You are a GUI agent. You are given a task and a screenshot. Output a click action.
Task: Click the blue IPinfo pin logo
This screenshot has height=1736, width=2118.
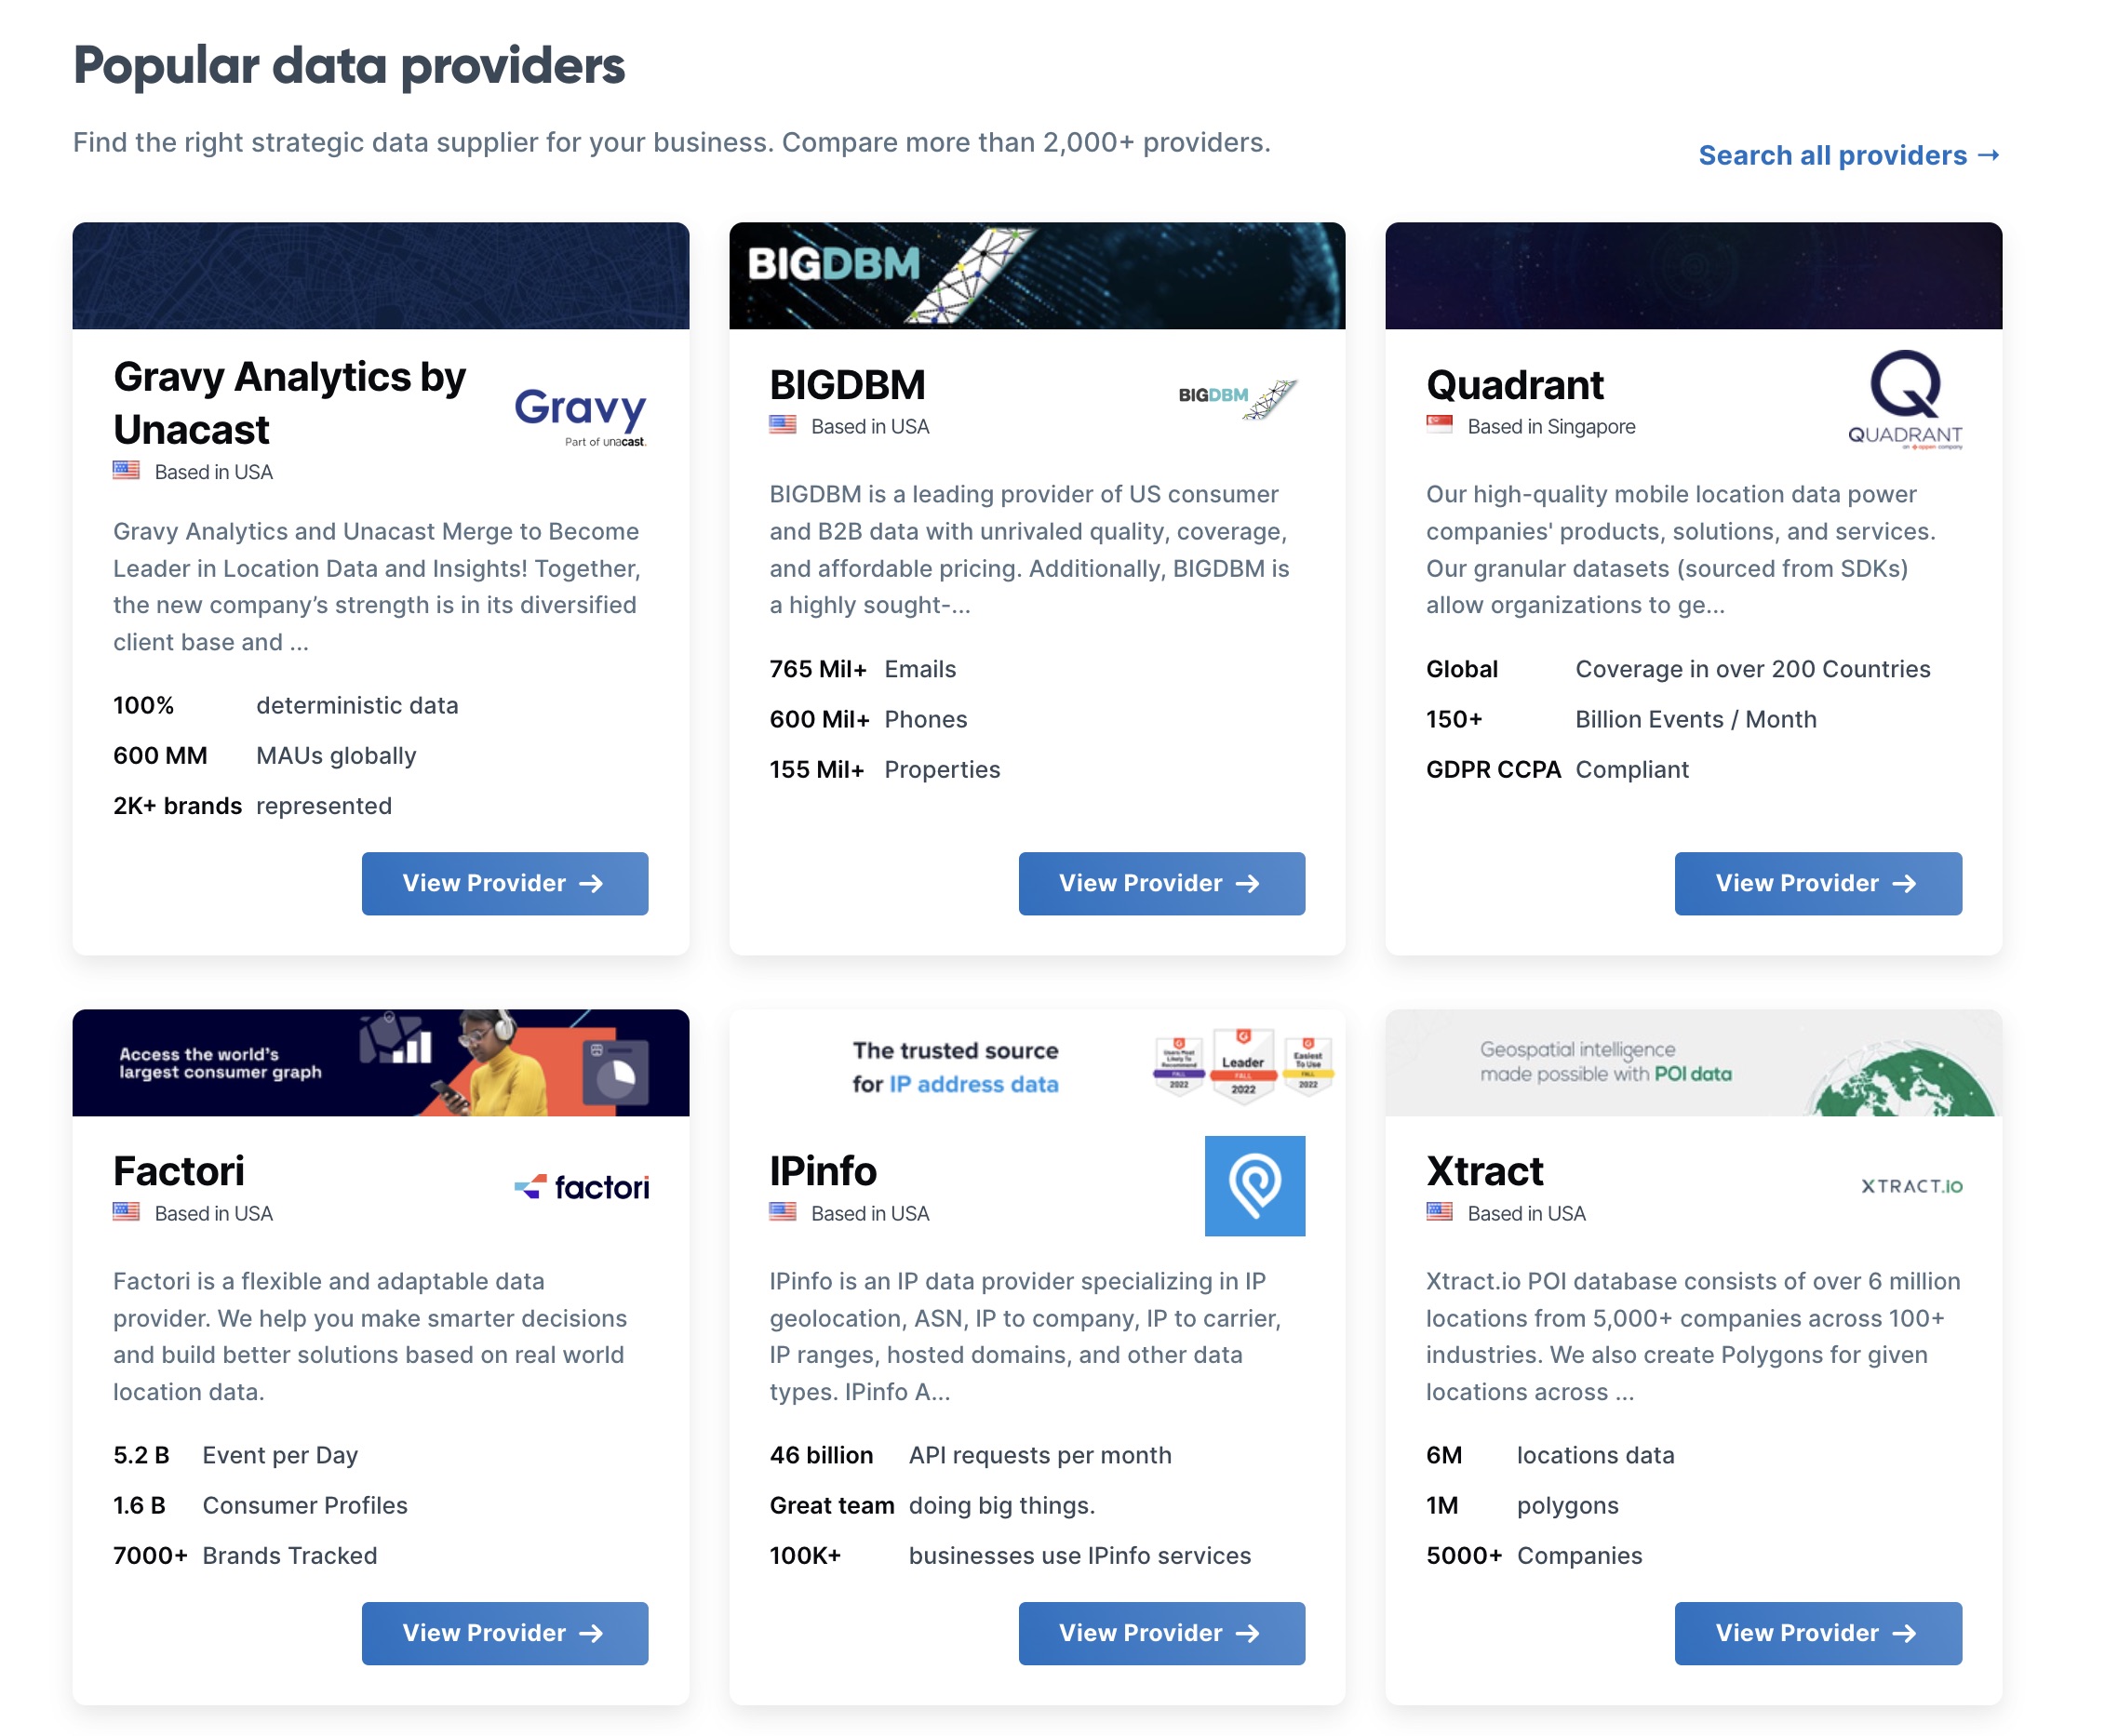[x=1256, y=1186]
